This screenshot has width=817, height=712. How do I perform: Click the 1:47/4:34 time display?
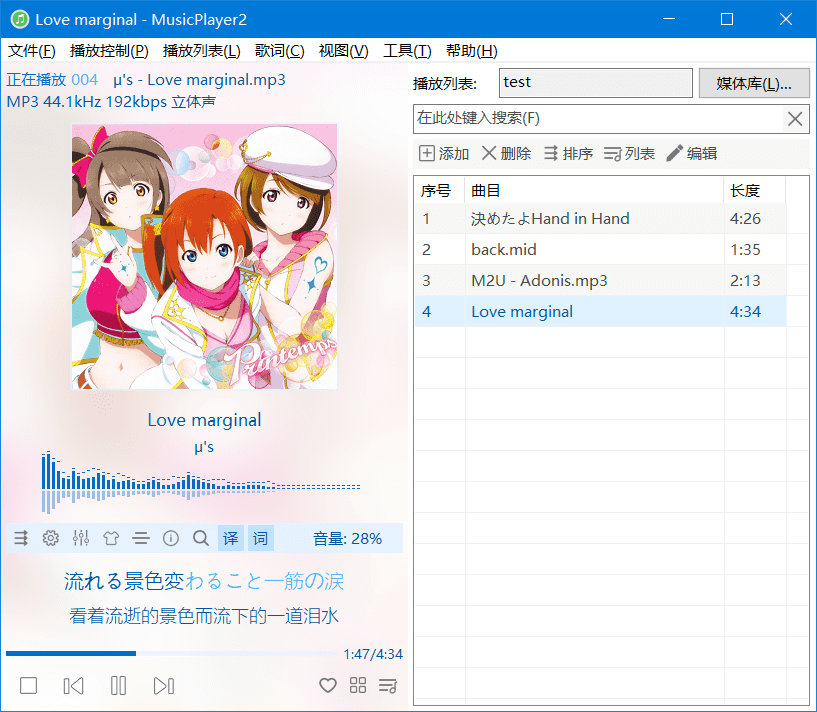click(x=373, y=654)
